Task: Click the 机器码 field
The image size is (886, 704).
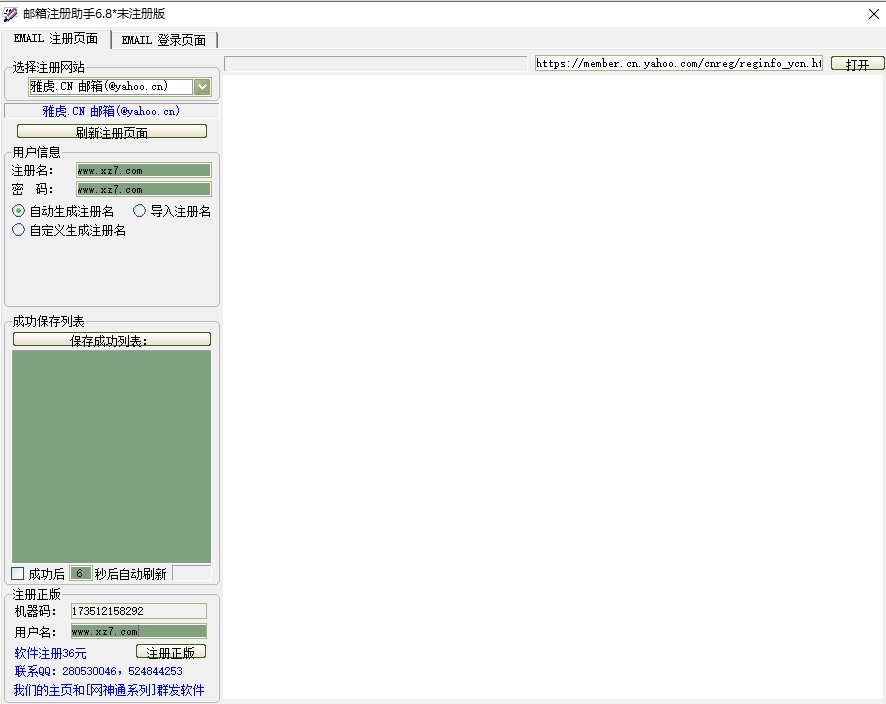Action: tap(138, 611)
